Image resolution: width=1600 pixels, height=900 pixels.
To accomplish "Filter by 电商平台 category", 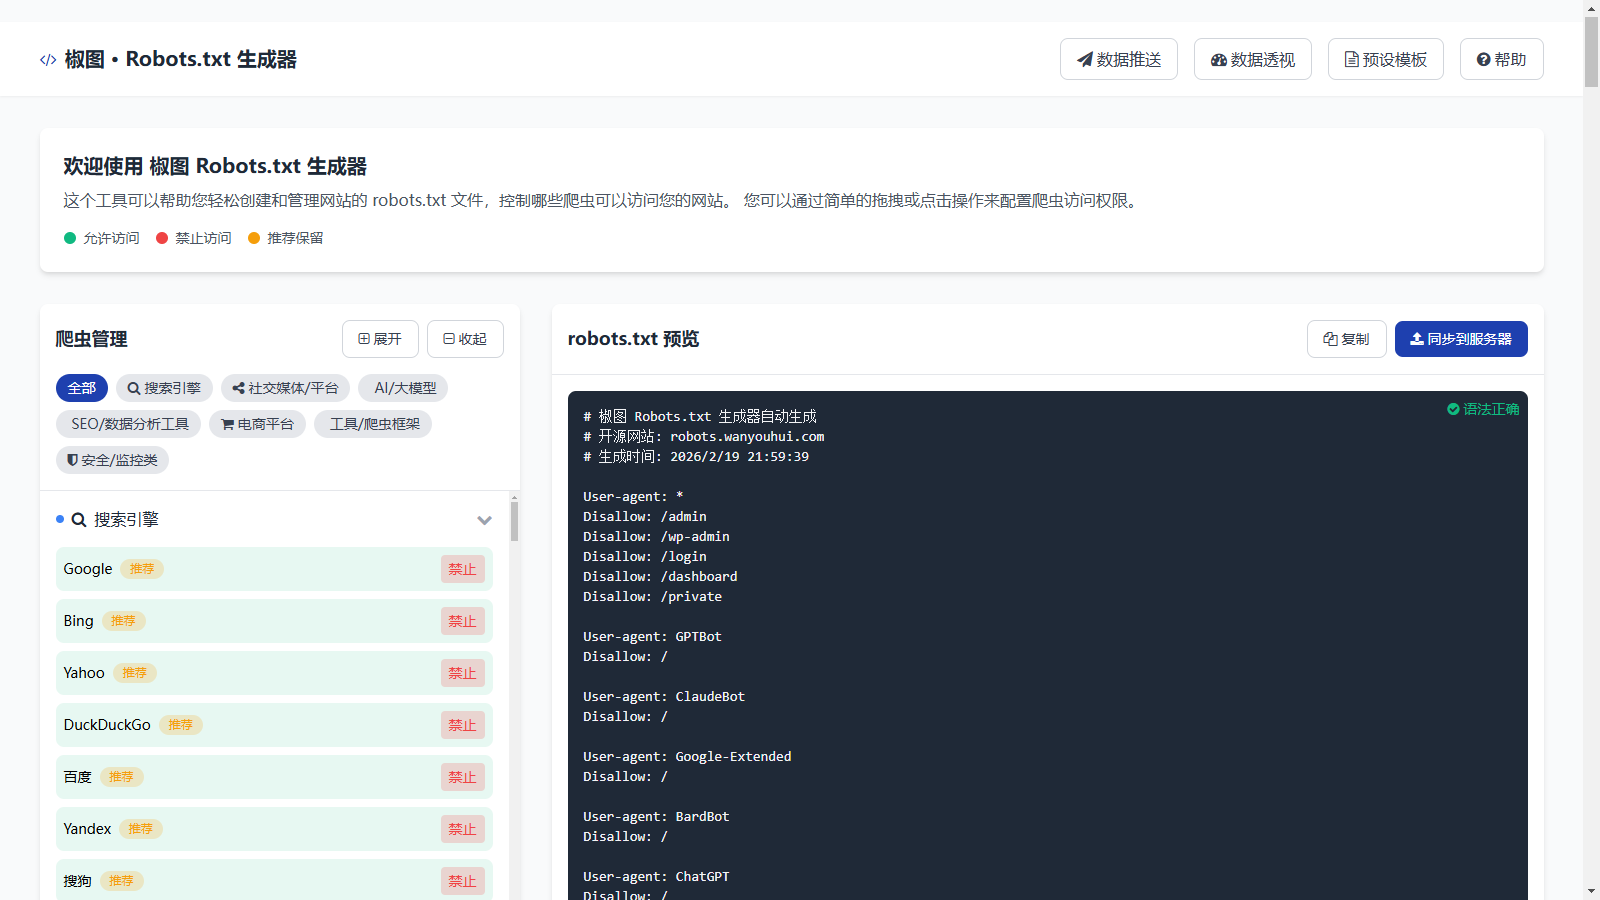I will click(257, 424).
